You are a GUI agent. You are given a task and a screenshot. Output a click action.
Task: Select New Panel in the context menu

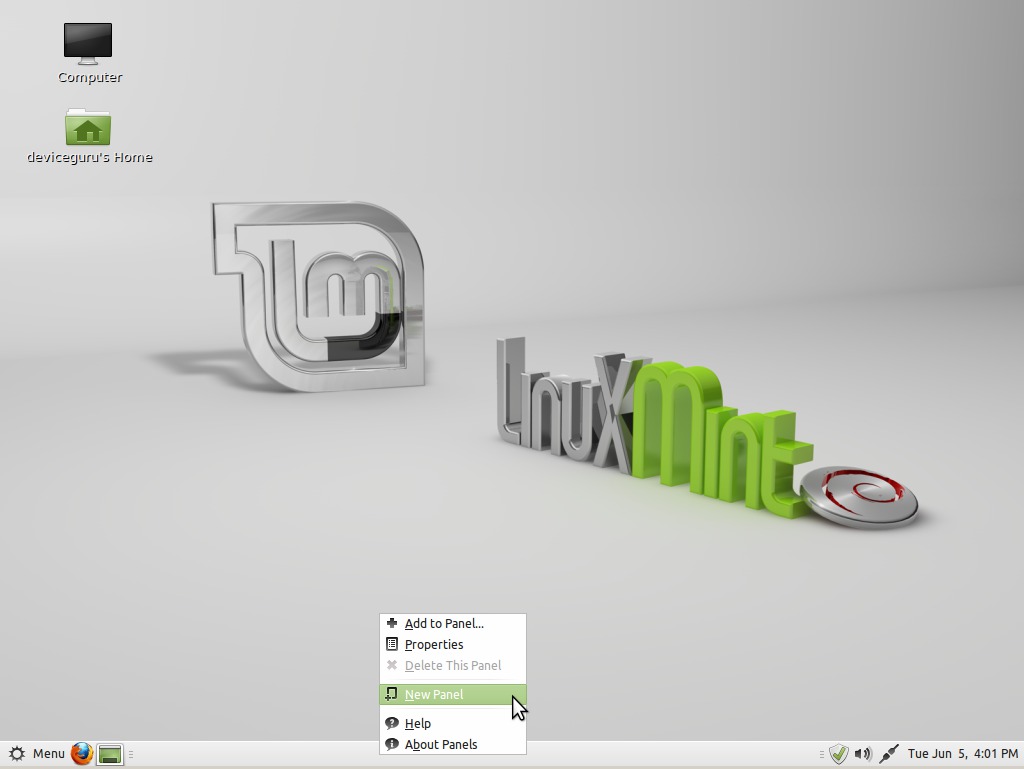453,695
